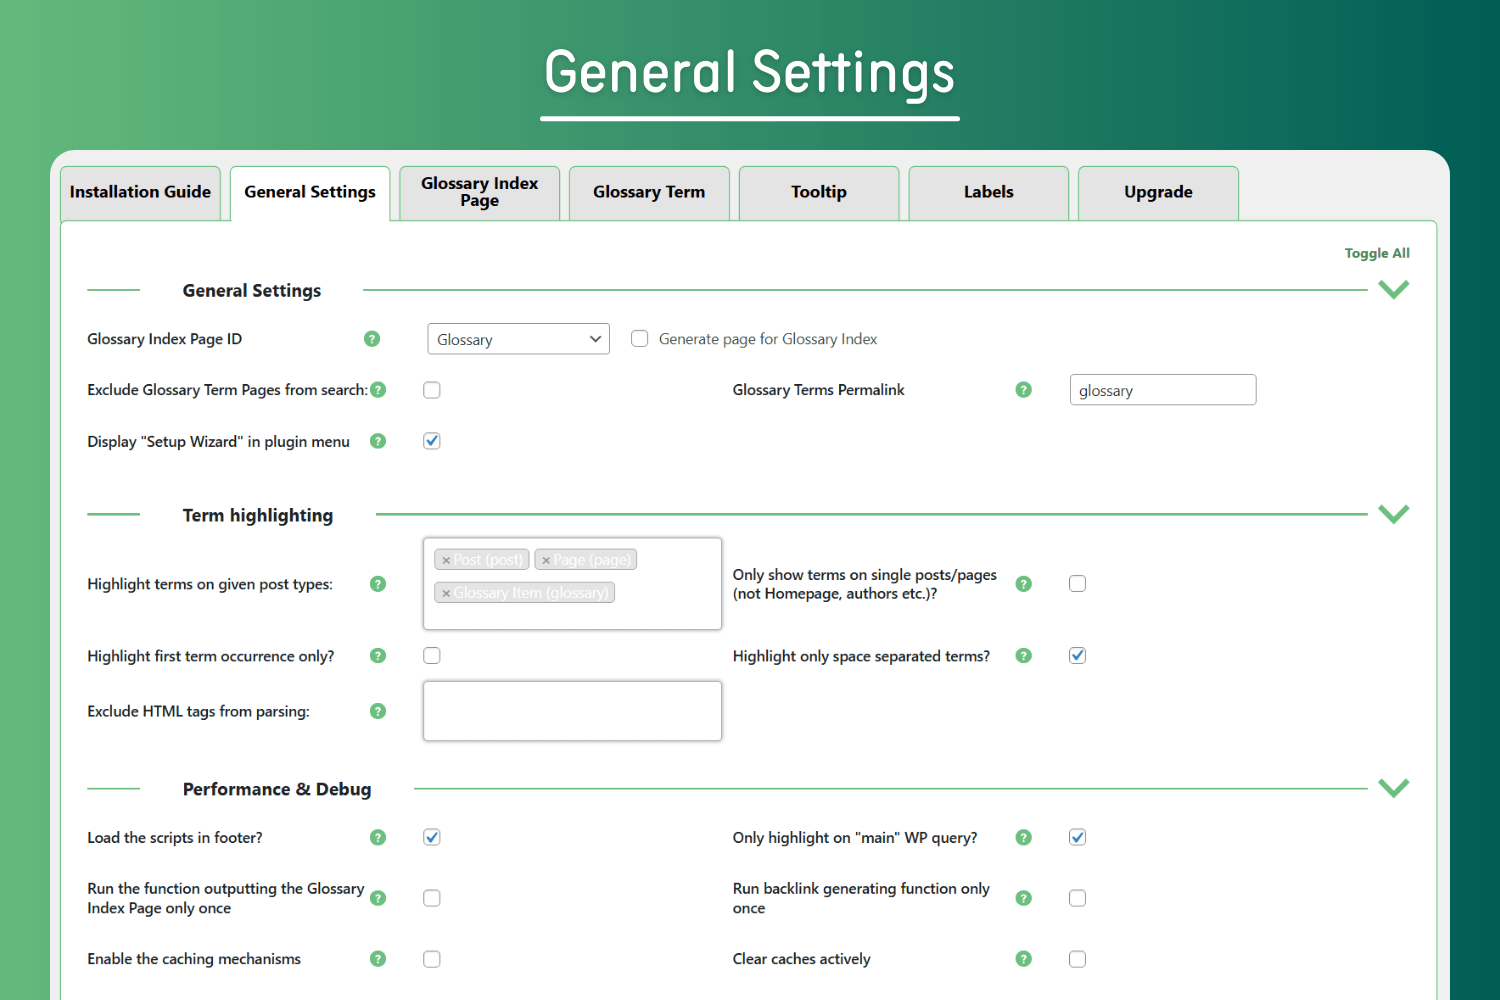
Task: Collapse the Term highlighting section
Action: 1393,514
